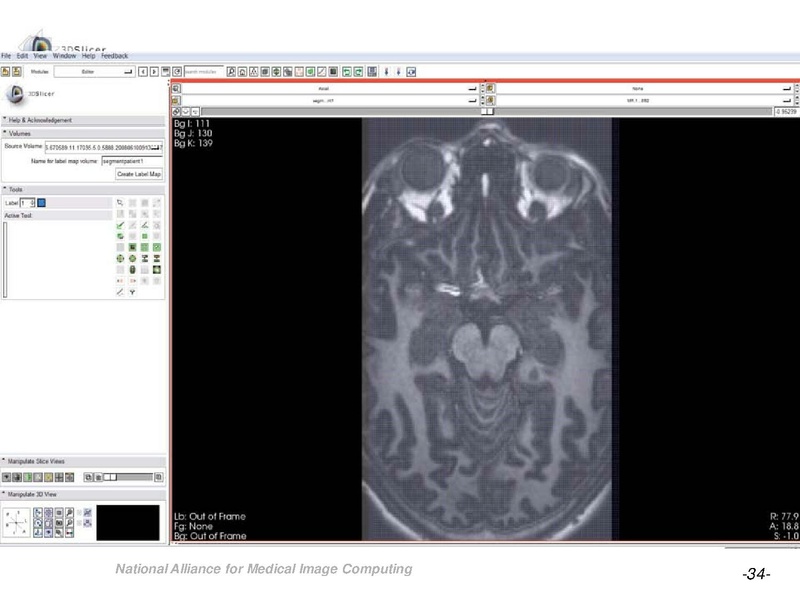Select the green Draw pencil tool
The width and height of the screenshot is (800, 600).
pyautogui.click(x=120, y=226)
